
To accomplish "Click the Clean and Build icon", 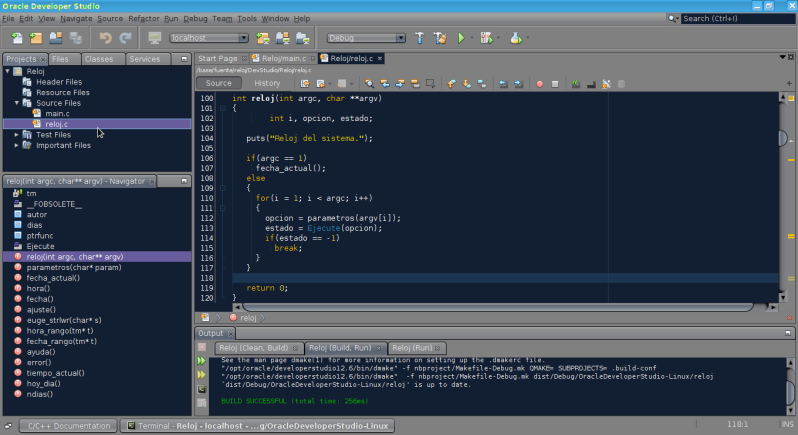I will coord(438,38).
